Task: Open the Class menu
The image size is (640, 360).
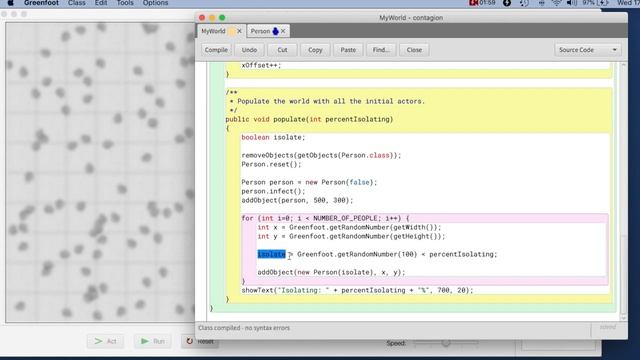Action: (x=77, y=3)
